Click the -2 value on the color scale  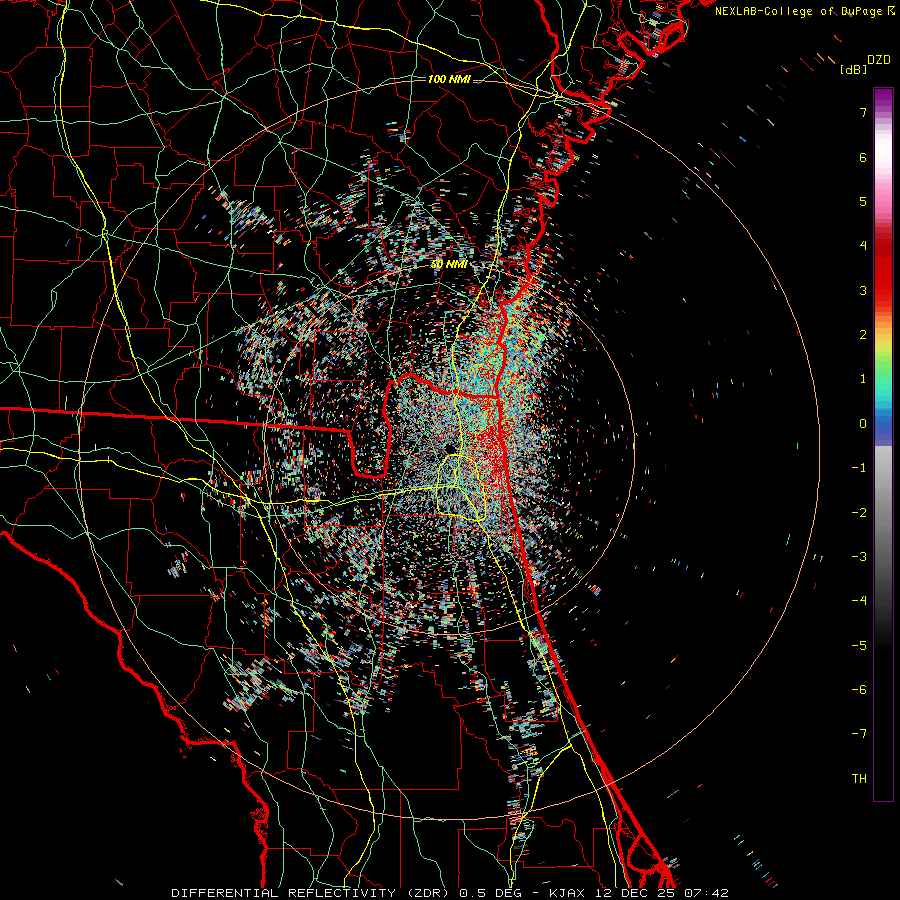click(859, 513)
